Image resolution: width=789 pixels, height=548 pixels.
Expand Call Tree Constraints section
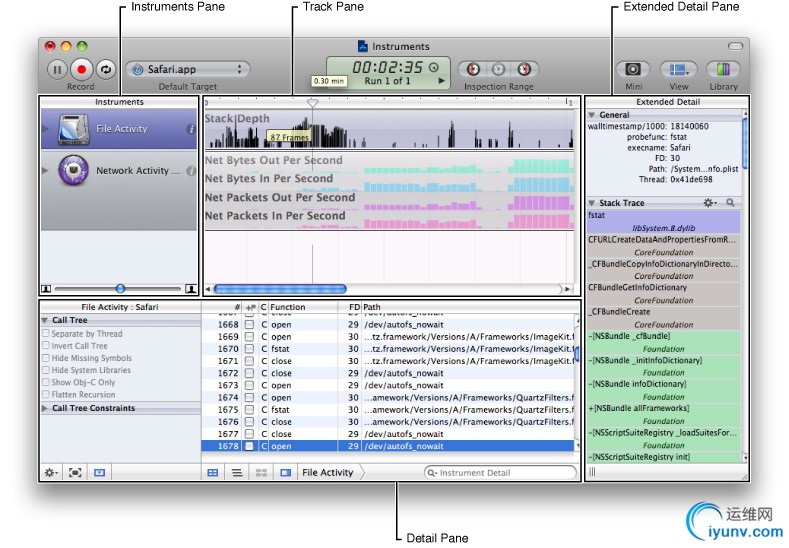click(x=45, y=408)
